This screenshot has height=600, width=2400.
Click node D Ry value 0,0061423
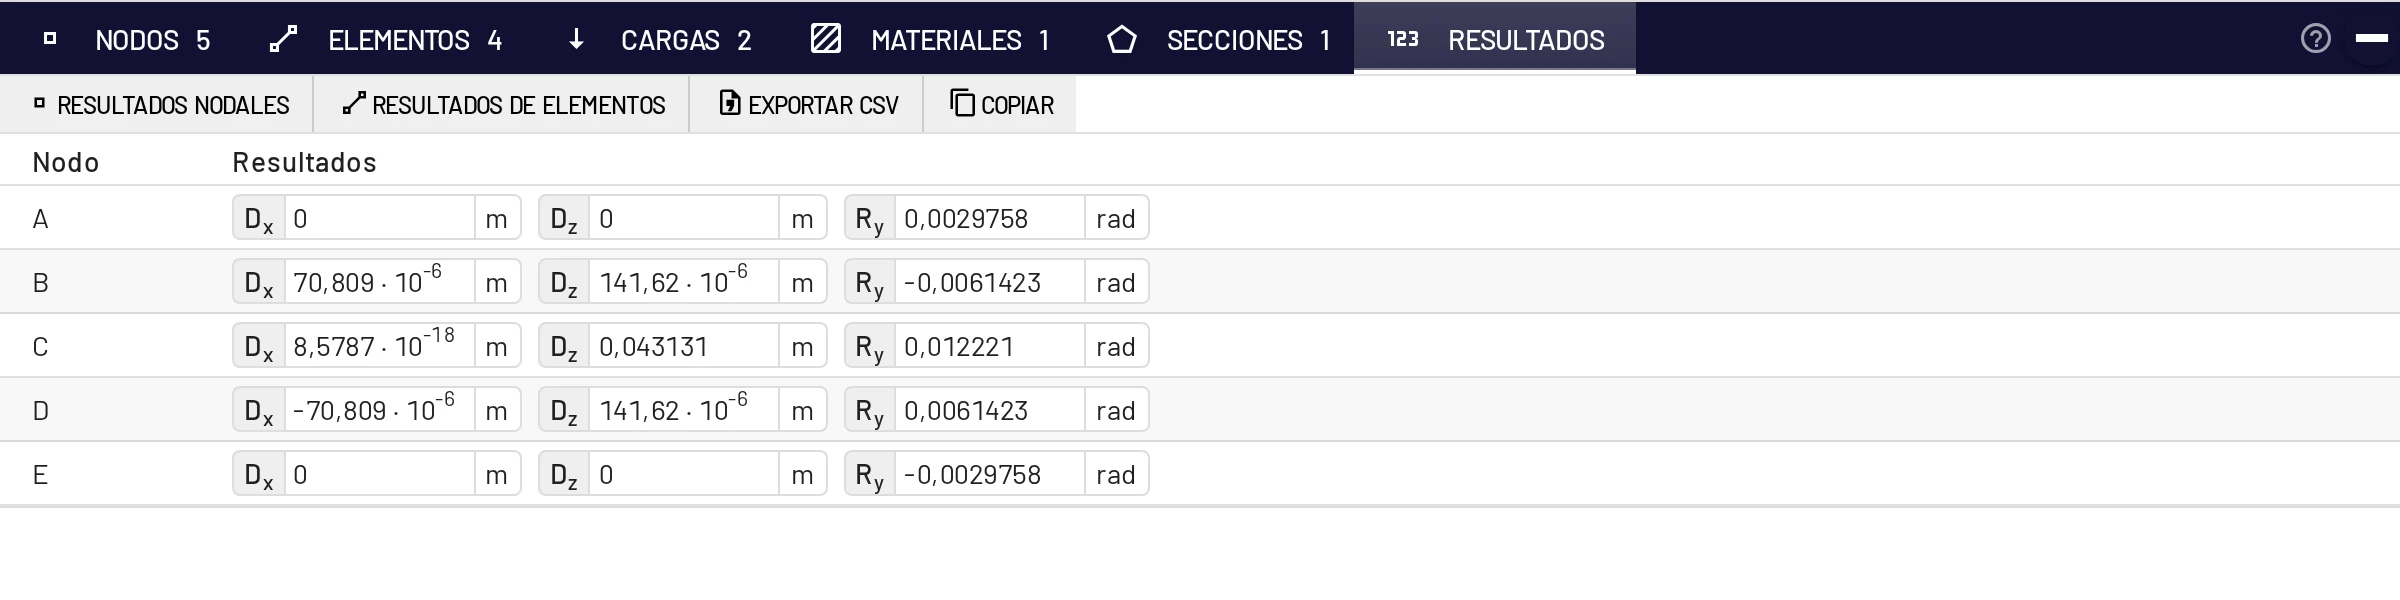click(x=990, y=410)
